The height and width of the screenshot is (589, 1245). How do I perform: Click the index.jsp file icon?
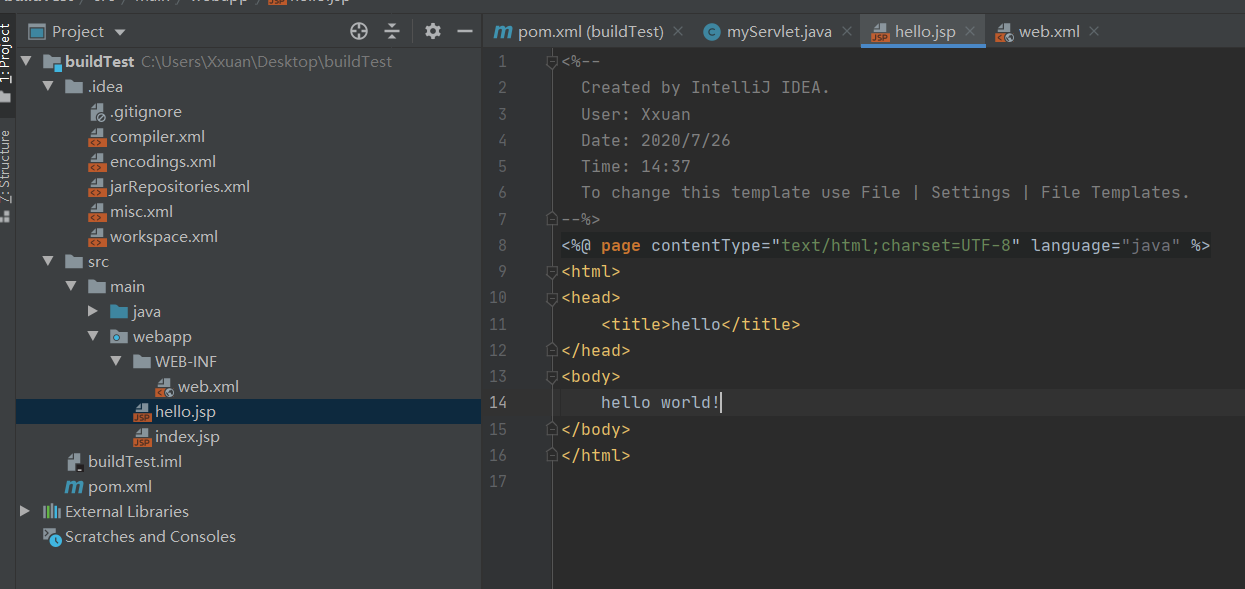point(142,437)
